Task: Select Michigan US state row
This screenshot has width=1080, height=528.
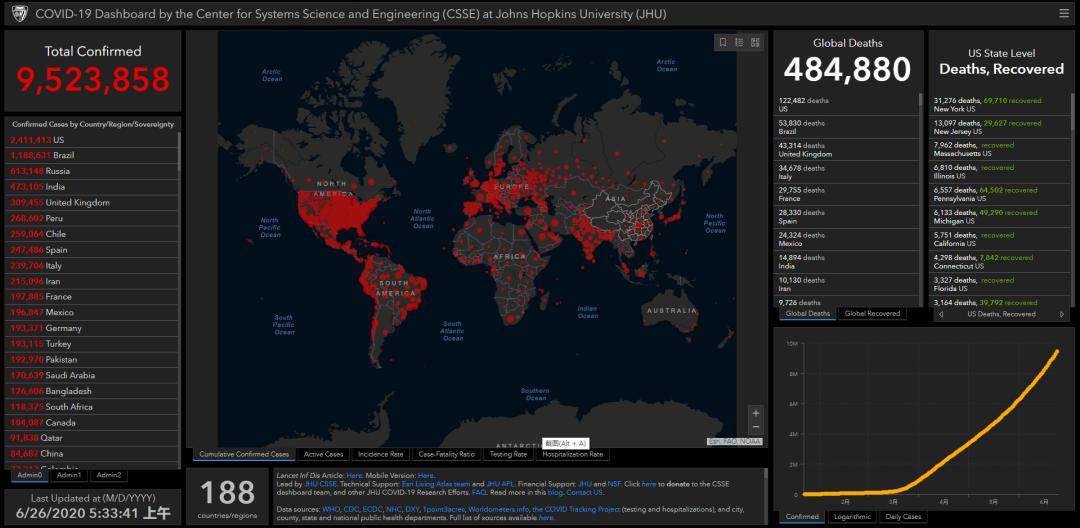Action: 1000,217
